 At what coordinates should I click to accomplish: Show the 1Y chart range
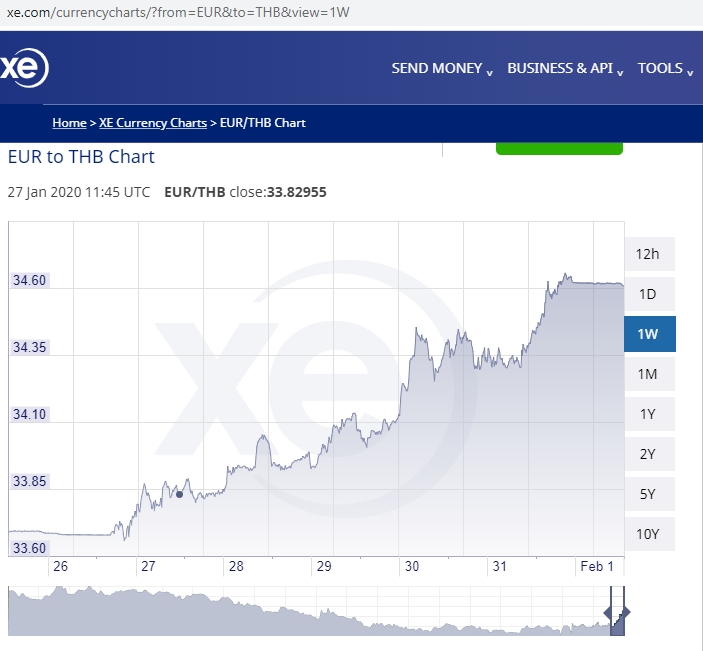pyautogui.click(x=648, y=414)
